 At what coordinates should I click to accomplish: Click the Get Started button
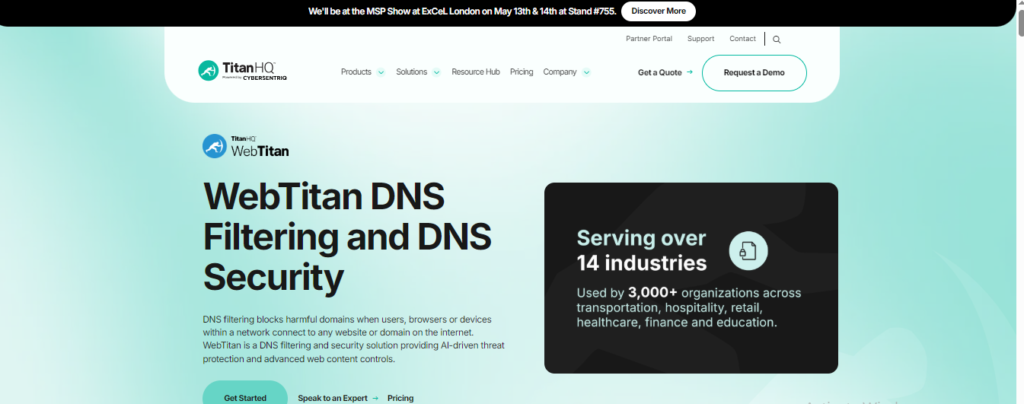click(245, 394)
